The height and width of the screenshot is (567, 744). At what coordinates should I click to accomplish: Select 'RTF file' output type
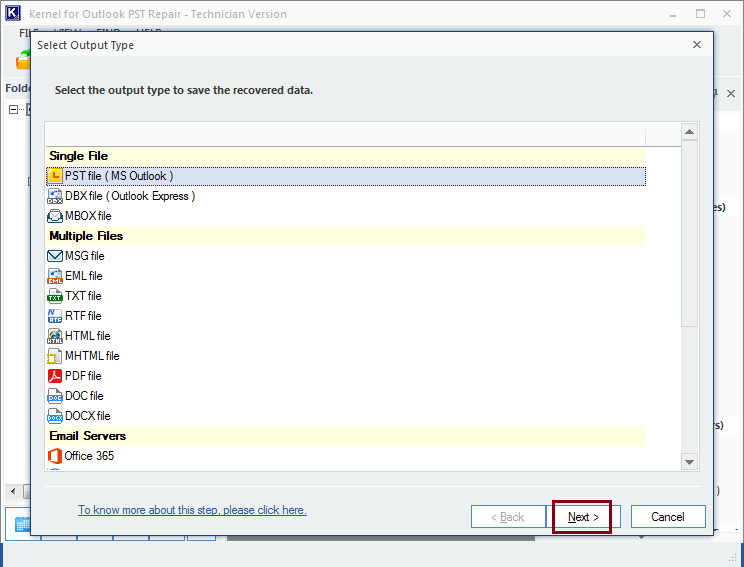point(346,316)
